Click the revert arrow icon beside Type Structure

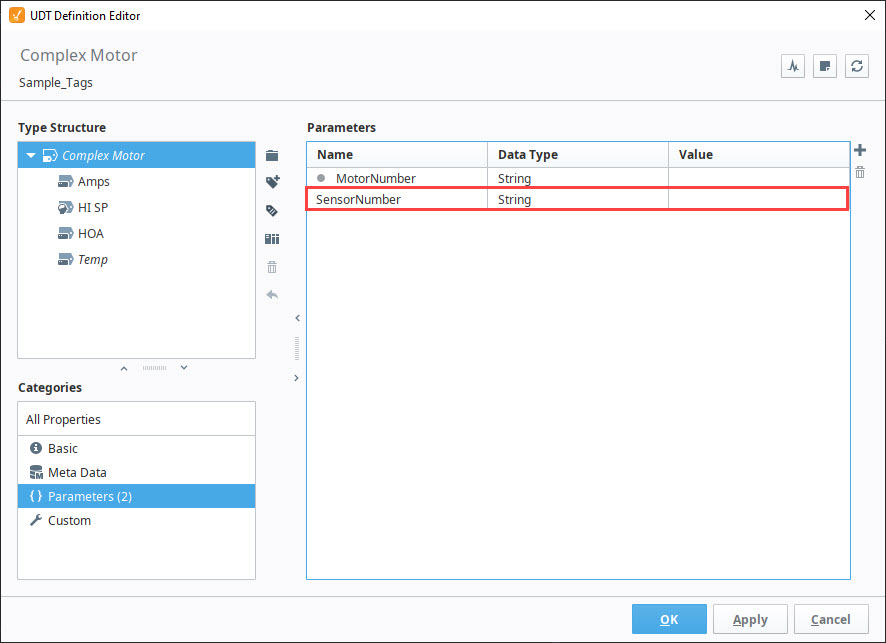272,294
